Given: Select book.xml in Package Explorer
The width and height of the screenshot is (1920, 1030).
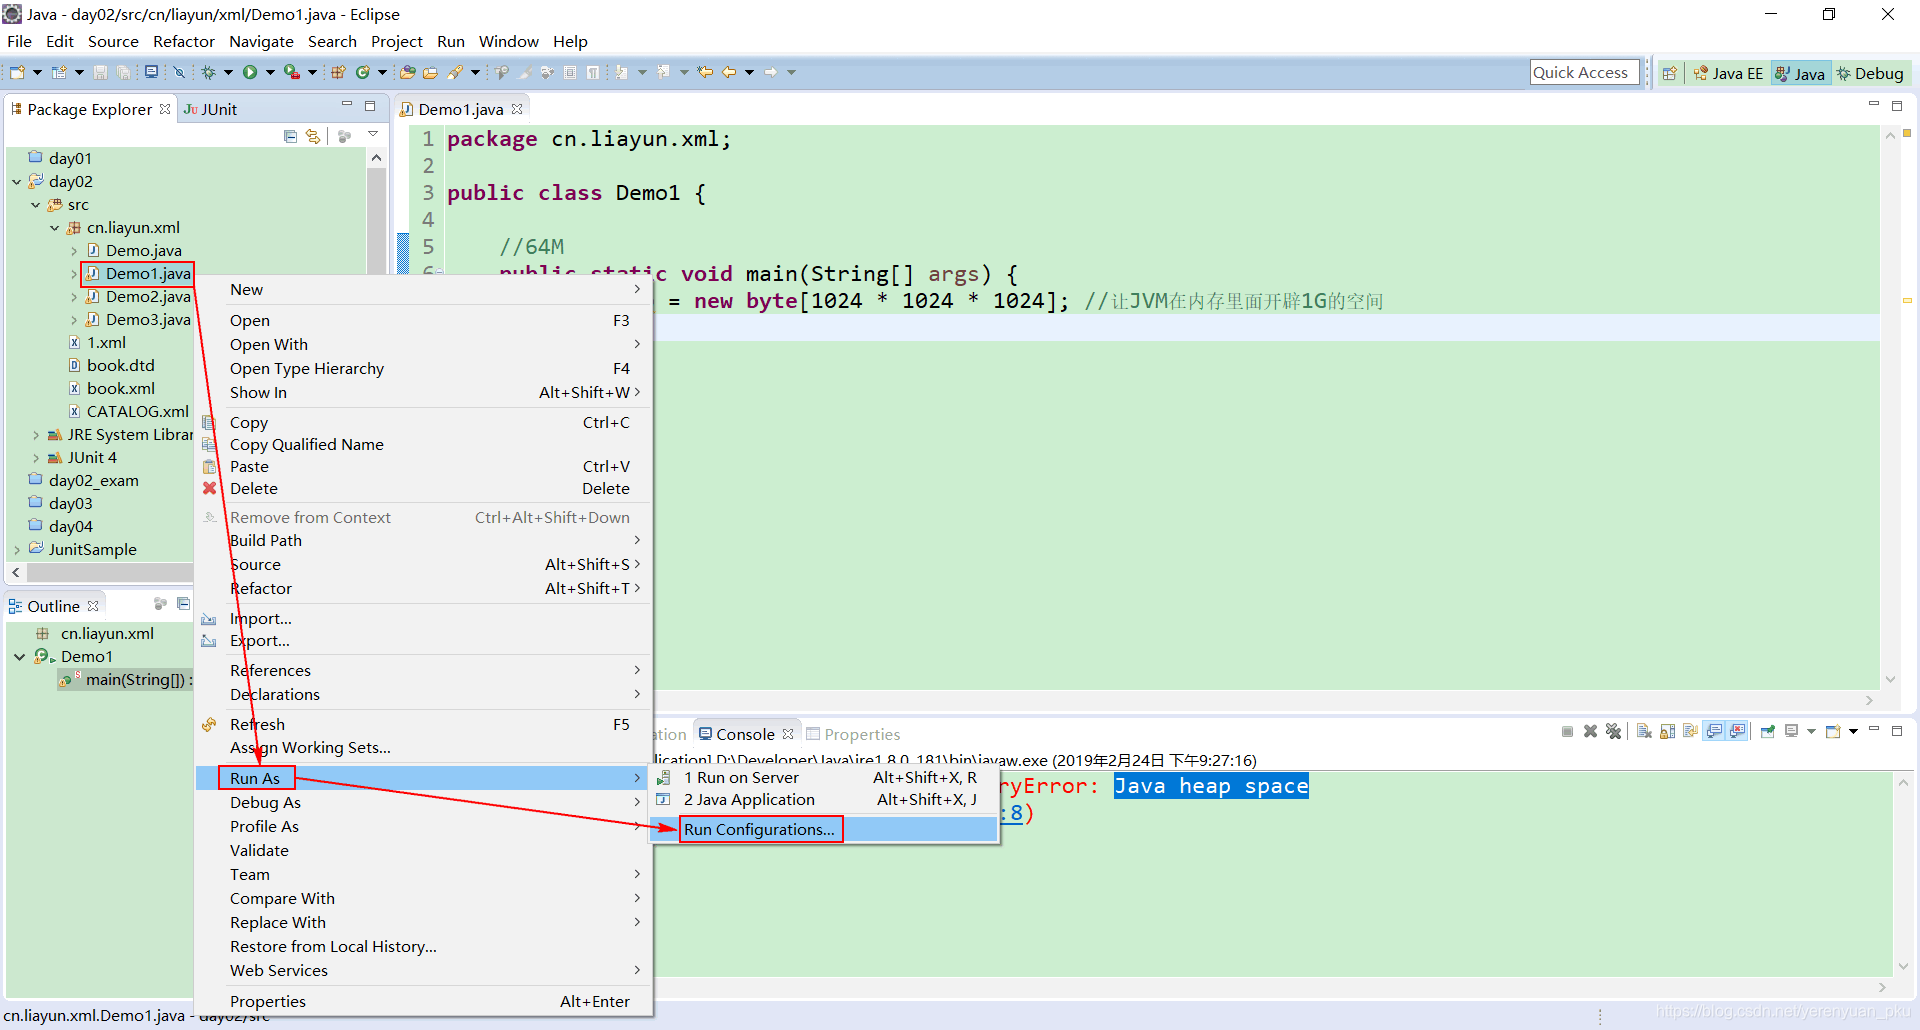Looking at the screenshot, I should pos(121,389).
